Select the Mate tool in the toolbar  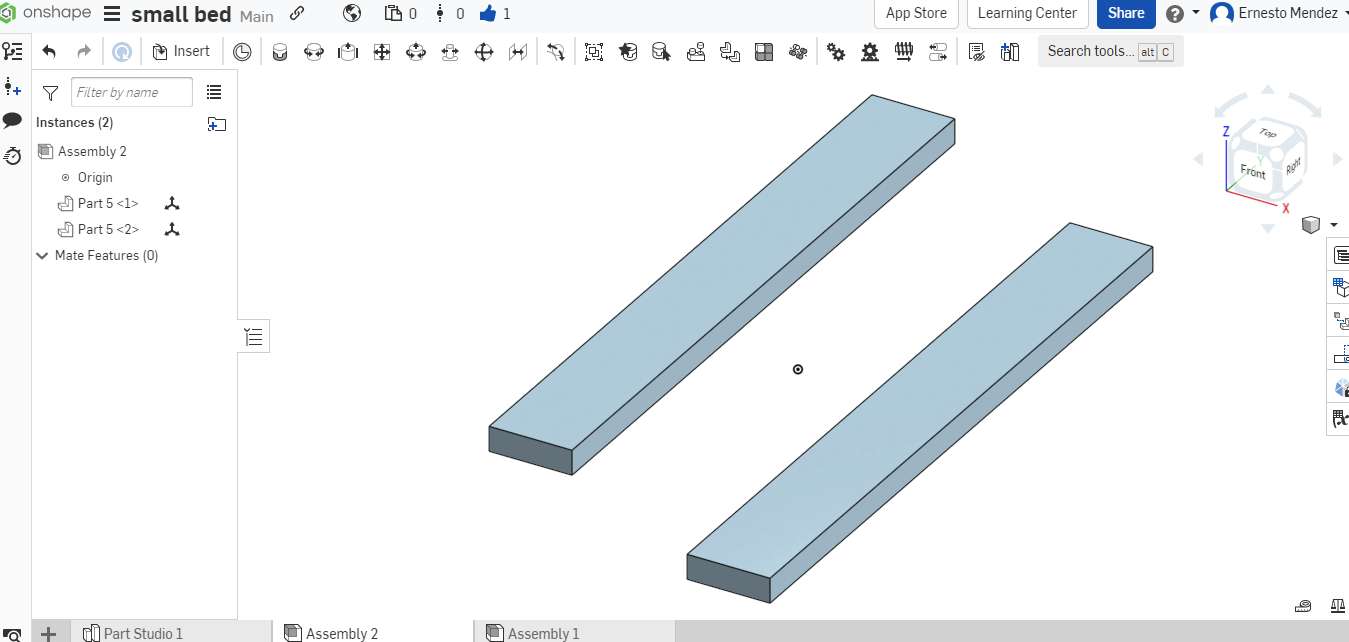279,51
